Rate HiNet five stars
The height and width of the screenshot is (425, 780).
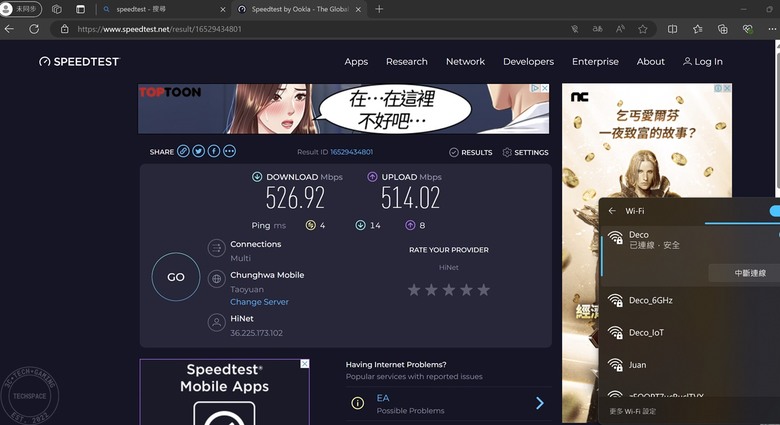click(484, 290)
